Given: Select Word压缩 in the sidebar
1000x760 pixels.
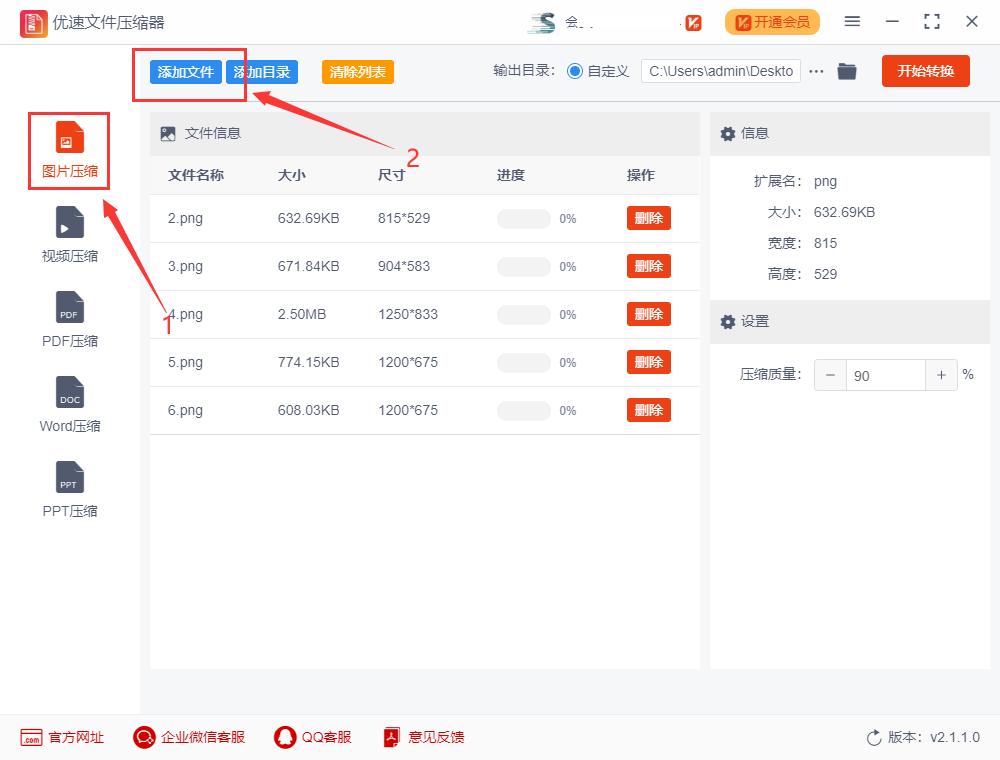Looking at the screenshot, I should [x=68, y=405].
